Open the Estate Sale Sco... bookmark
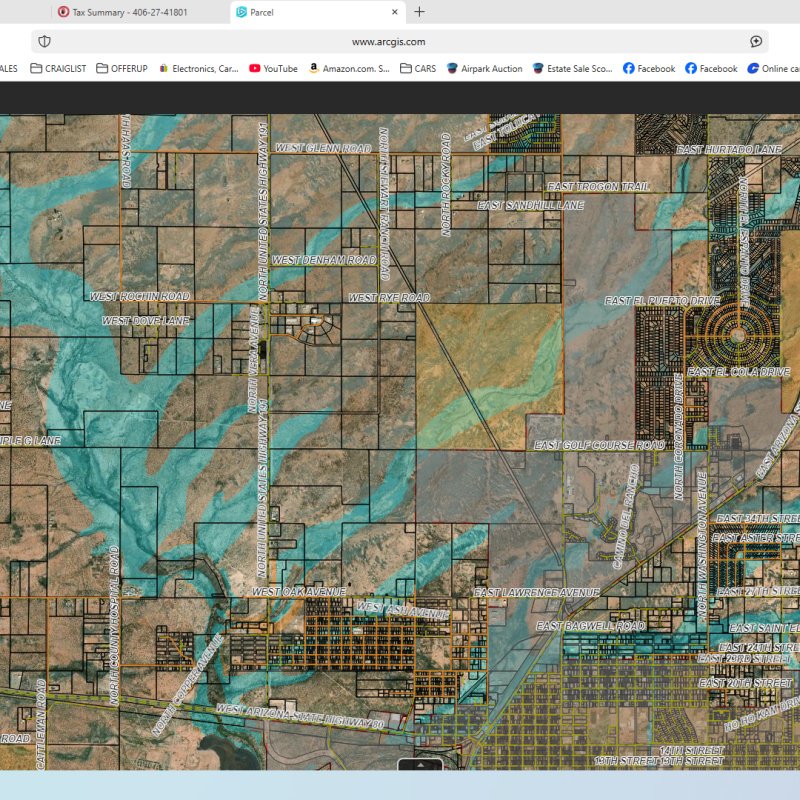 point(572,68)
